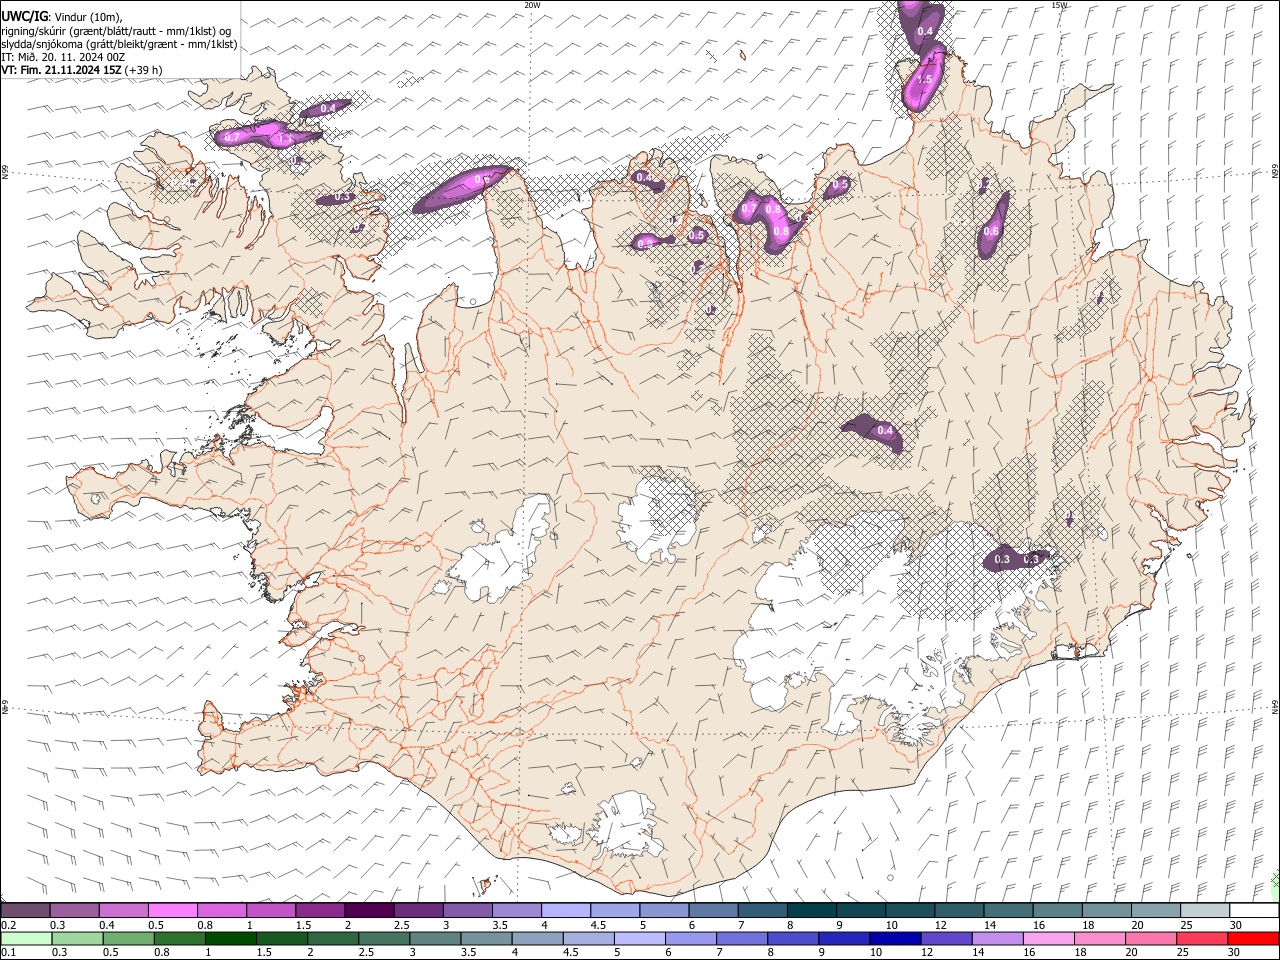1280x960 pixels.
Task: Select the light lavender snow swatch between 4 and 4.5
Action: click(564, 911)
